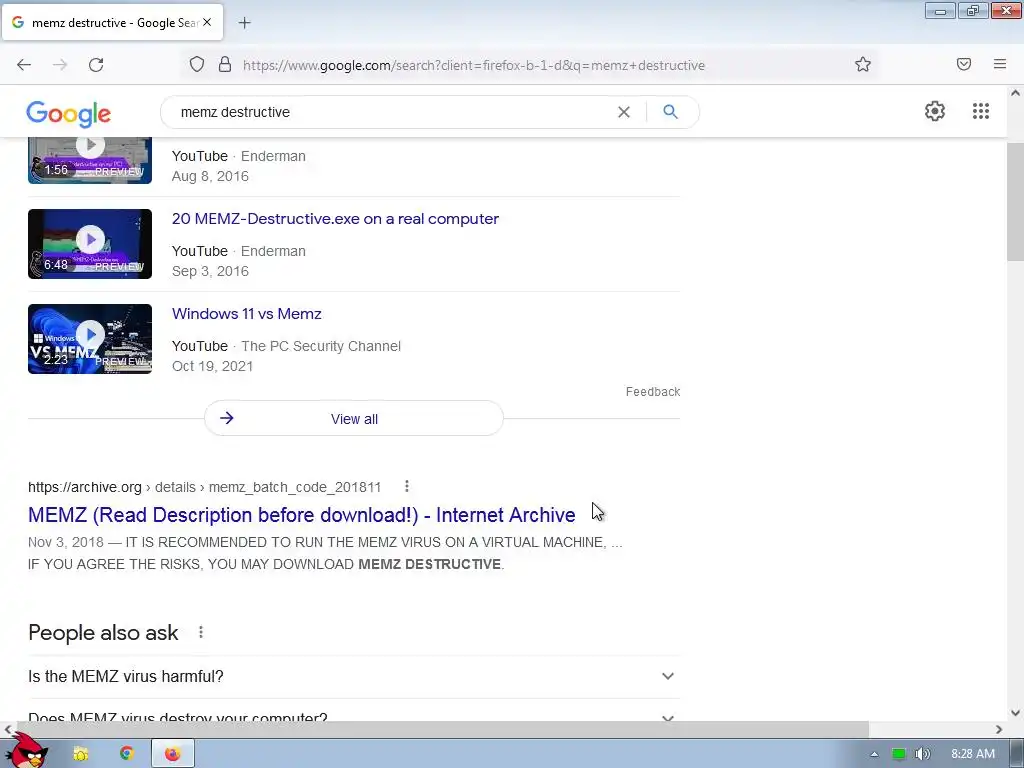Reload the current page
The height and width of the screenshot is (768, 1024).
tap(96, 65)
